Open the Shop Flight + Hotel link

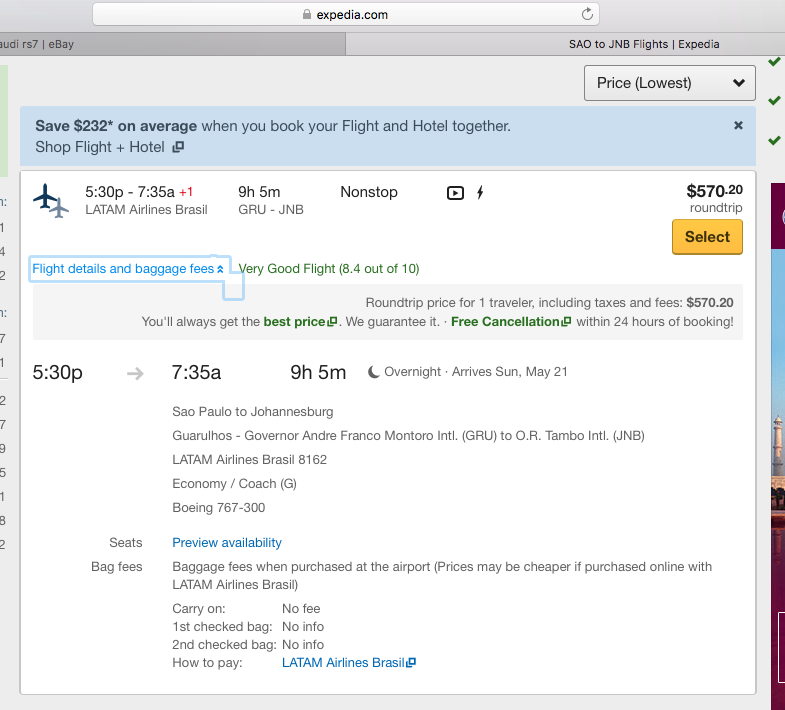click(100, 147)
